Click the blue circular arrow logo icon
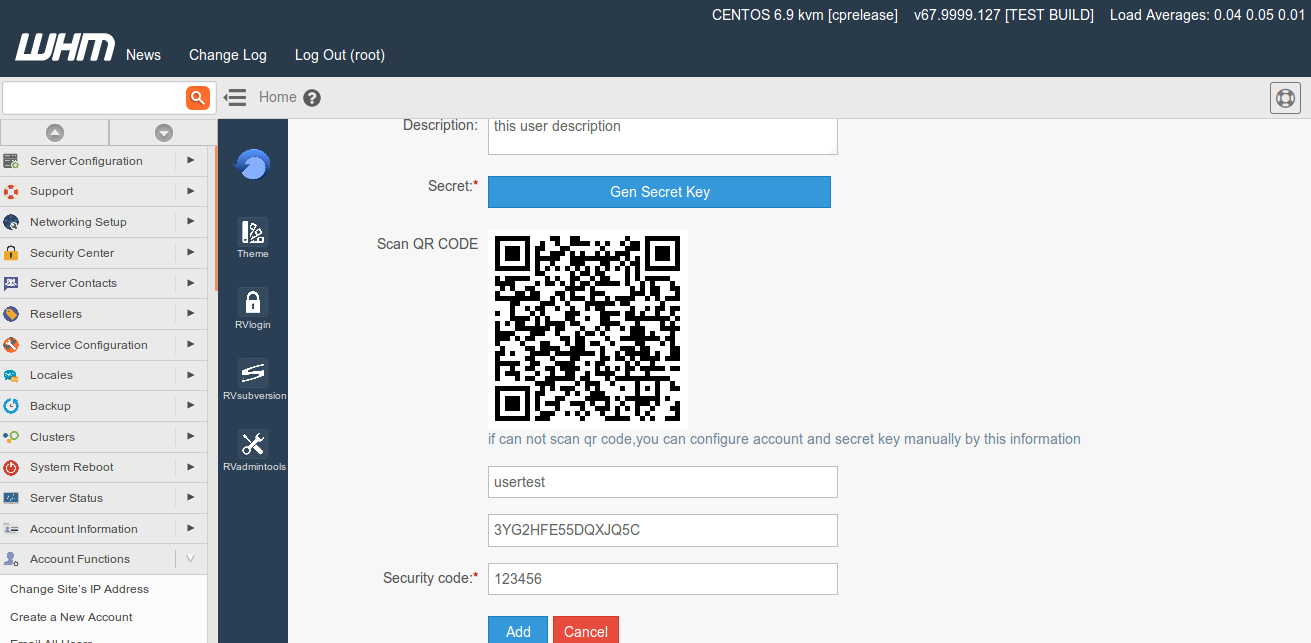Image resolution: width=1311 pixels, height=643 pixels. [253, 164]
